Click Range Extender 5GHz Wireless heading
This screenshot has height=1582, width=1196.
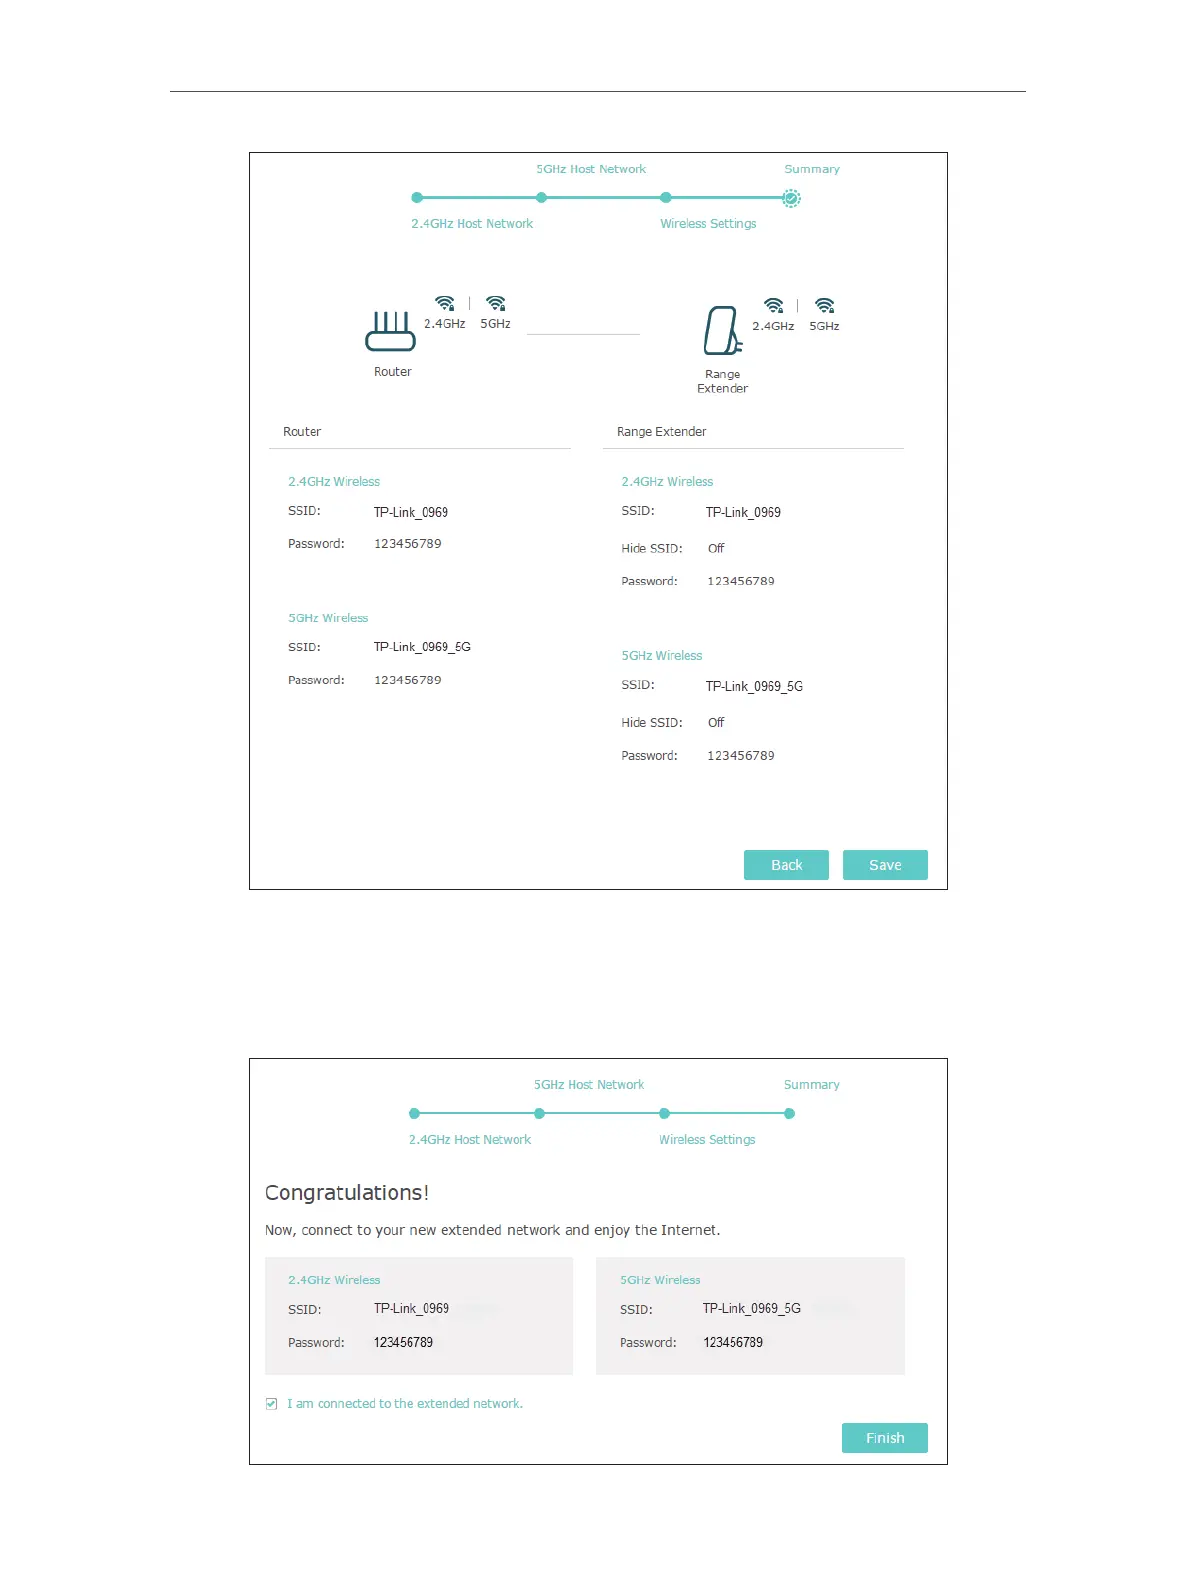click(662, 656)
